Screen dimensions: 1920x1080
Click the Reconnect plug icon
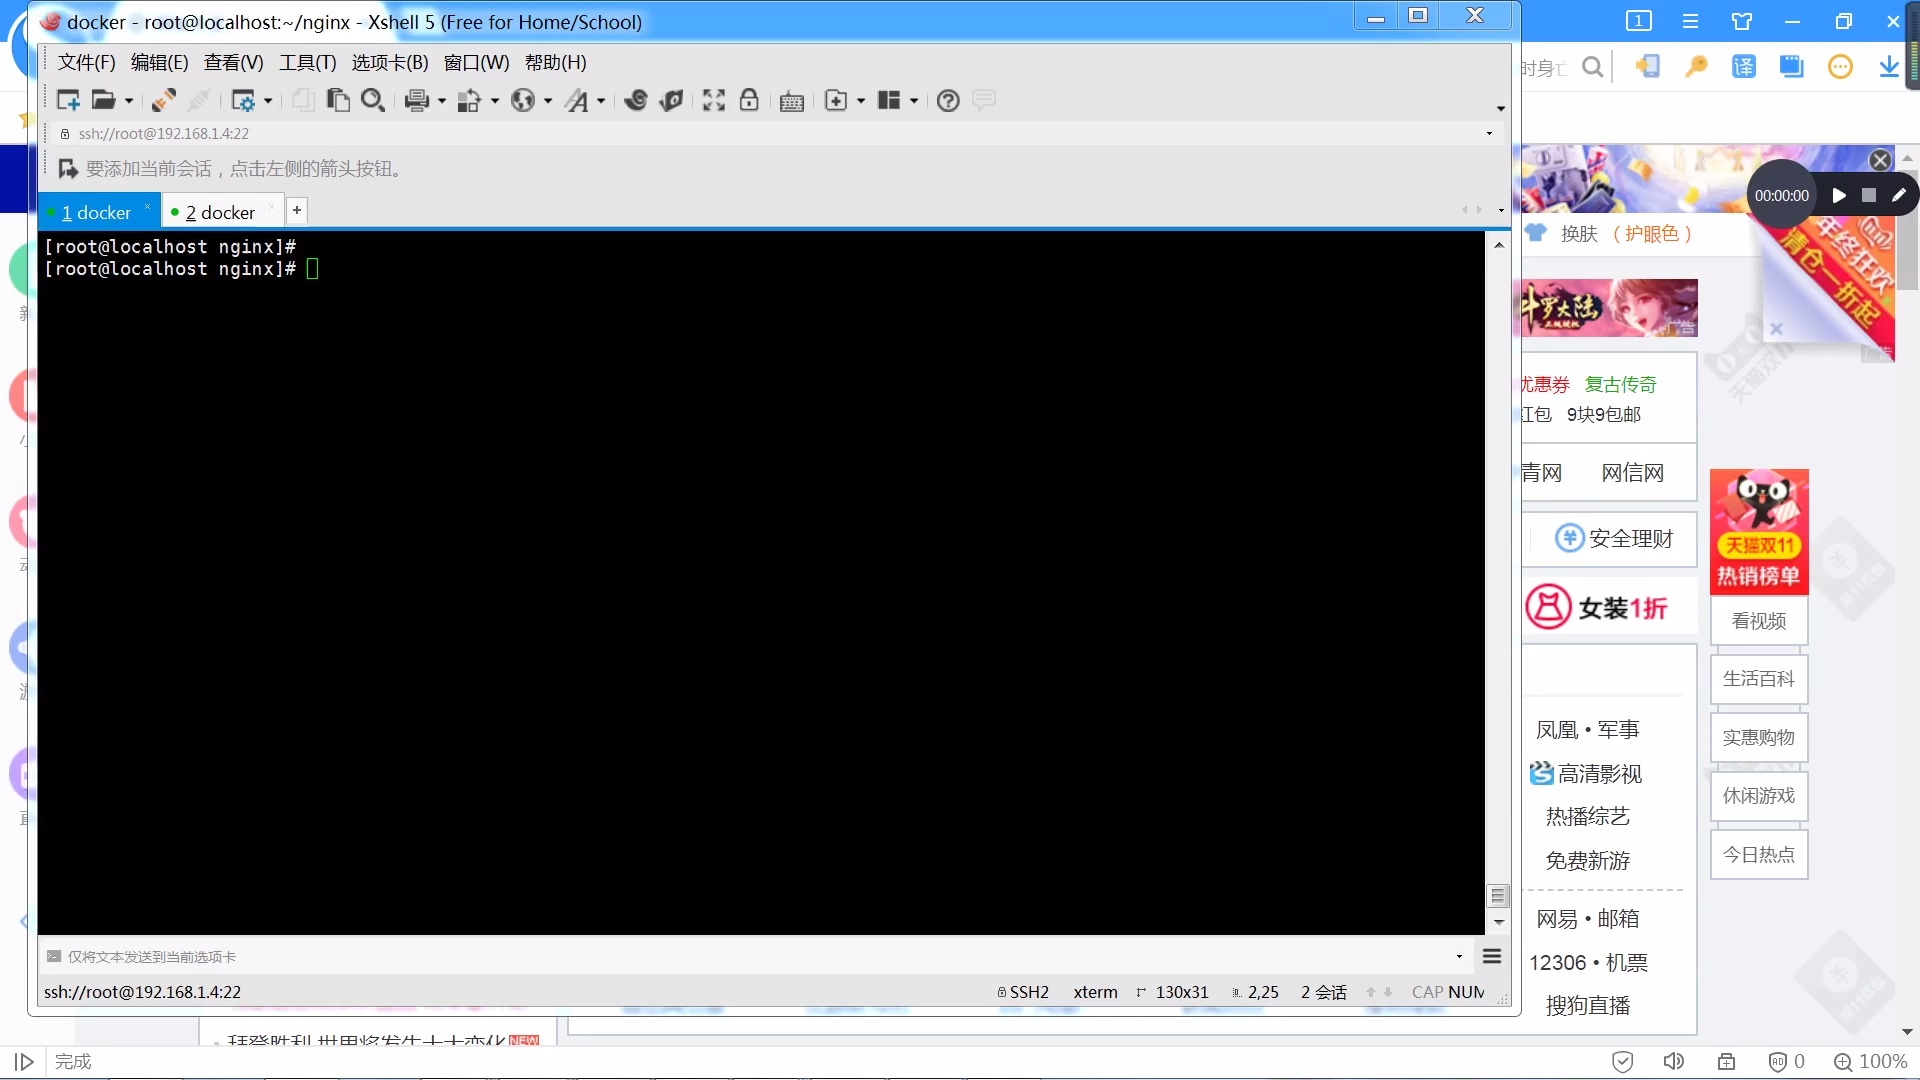point(164,100)
